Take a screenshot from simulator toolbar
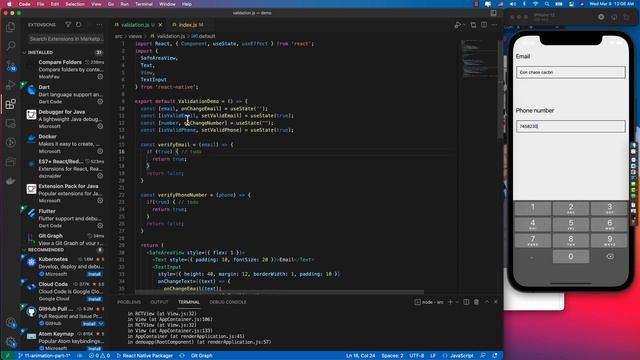The image size is (640, 360). tap(614, 17)
